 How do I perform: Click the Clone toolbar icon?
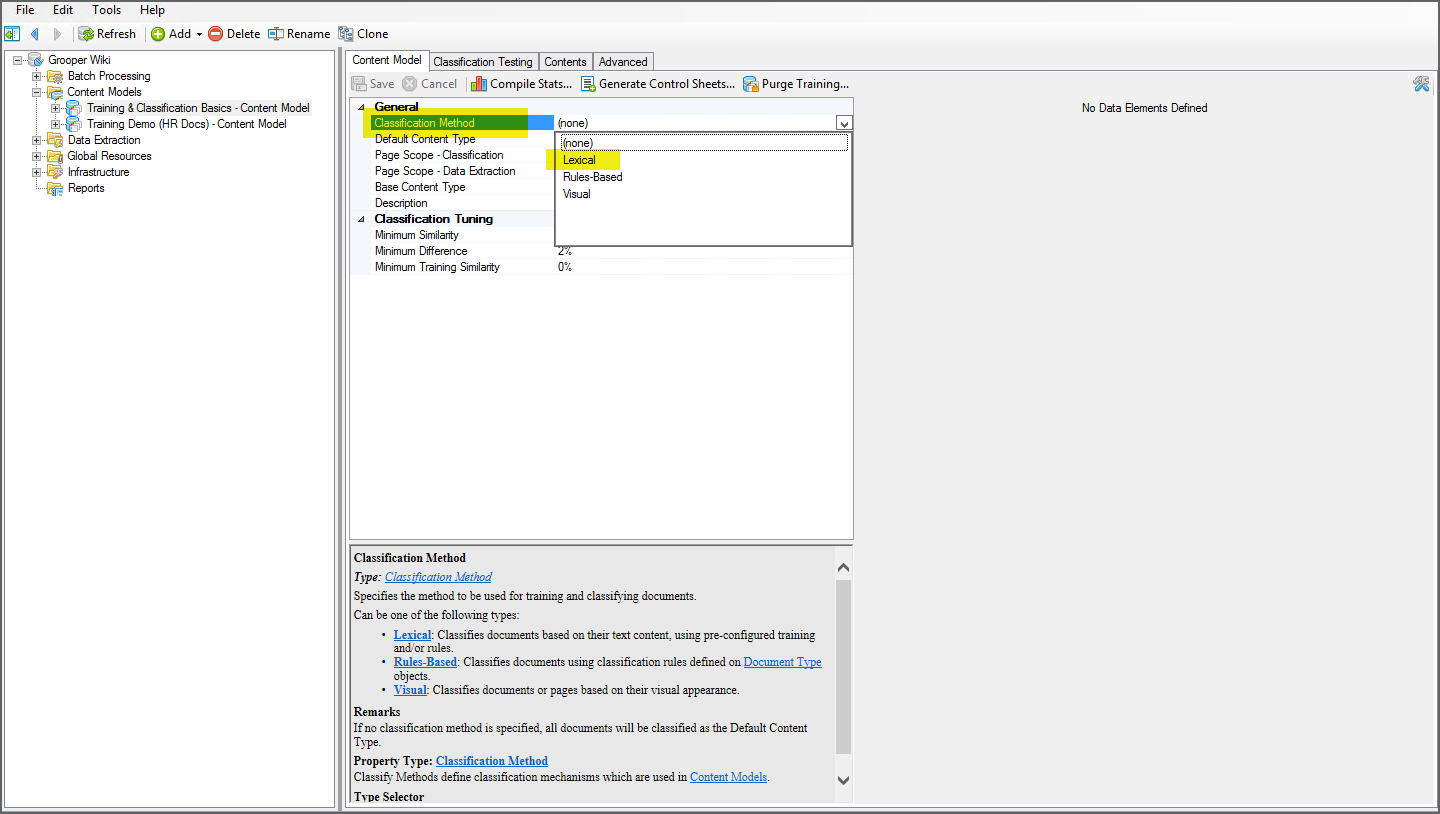click(x=346, y=34)
